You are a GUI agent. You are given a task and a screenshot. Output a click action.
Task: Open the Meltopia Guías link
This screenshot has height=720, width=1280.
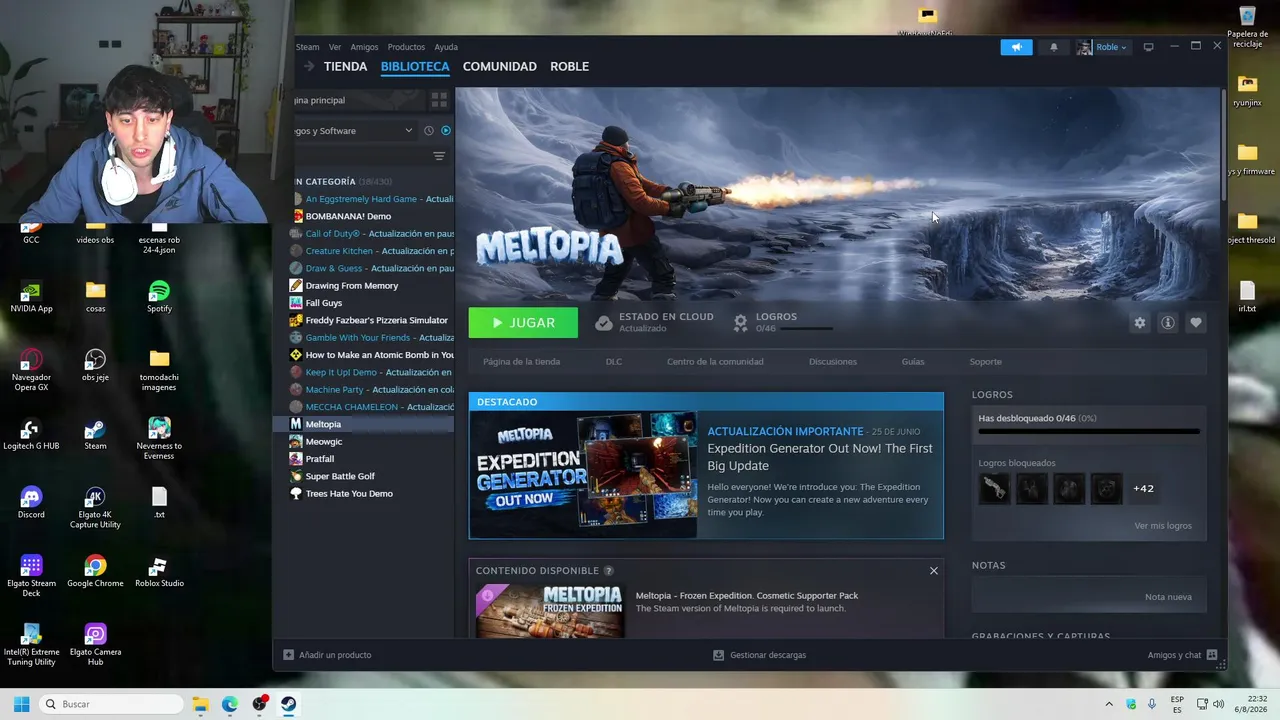[913, 362]
